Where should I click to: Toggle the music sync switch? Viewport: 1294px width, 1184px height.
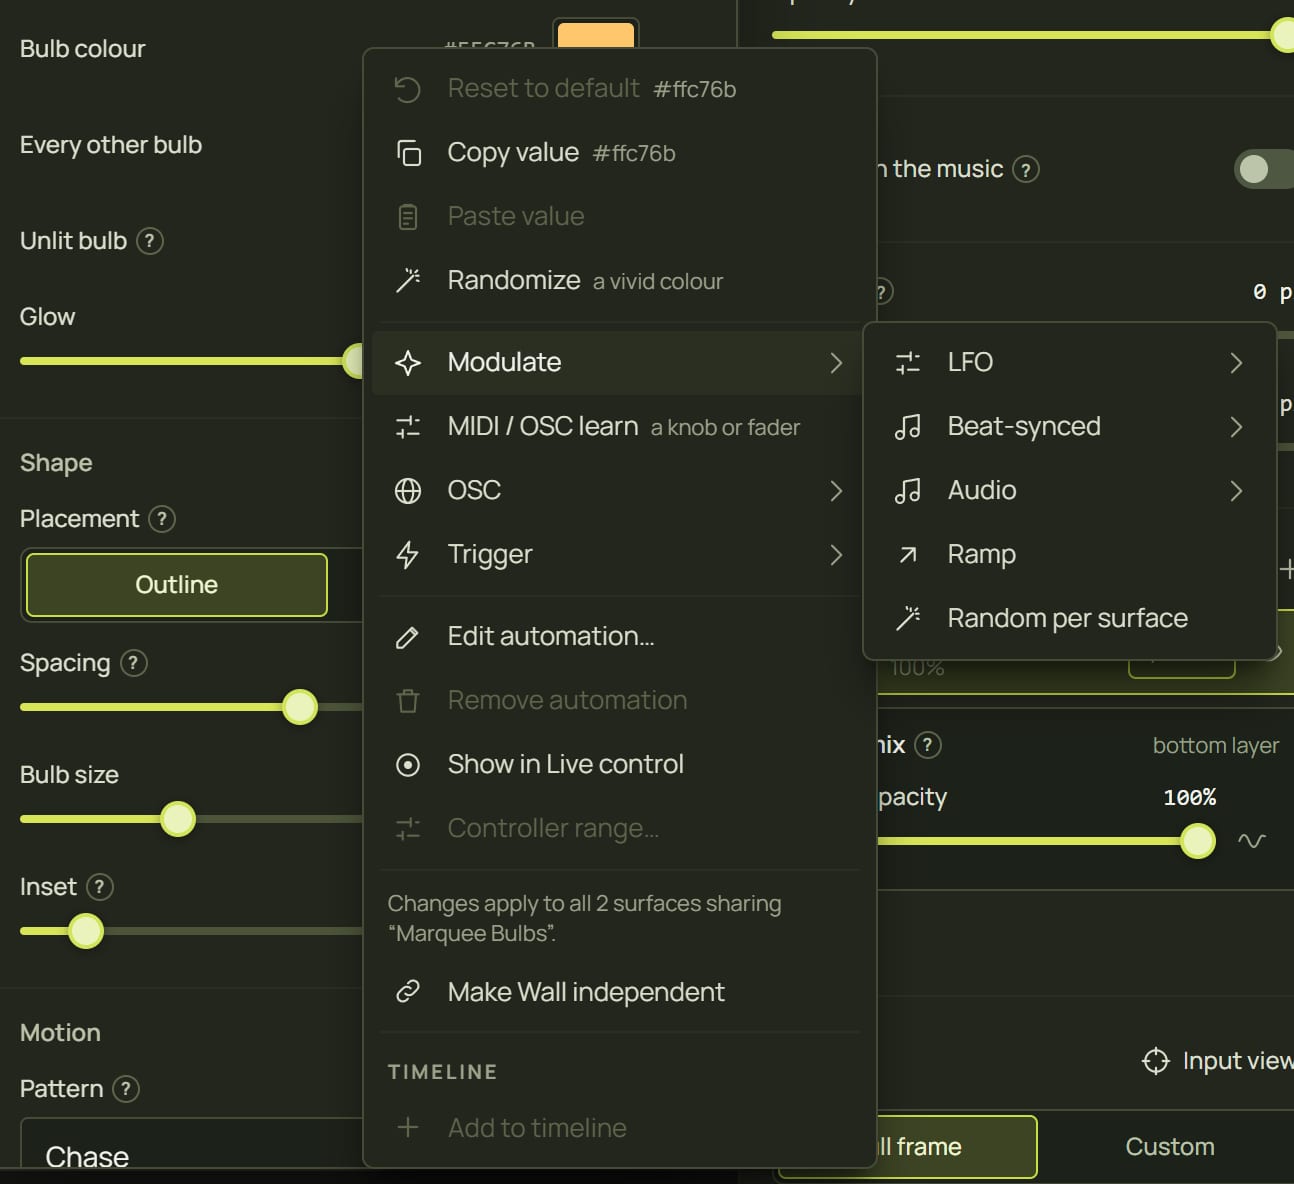pos(1264,169)
